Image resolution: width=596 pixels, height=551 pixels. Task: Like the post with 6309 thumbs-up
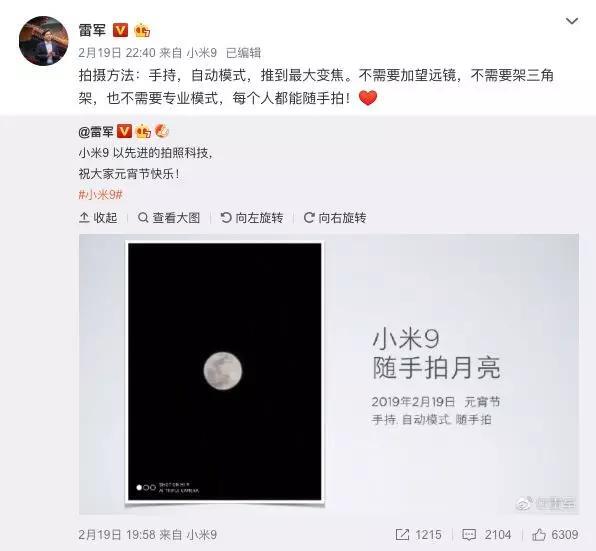click(555, 535)
